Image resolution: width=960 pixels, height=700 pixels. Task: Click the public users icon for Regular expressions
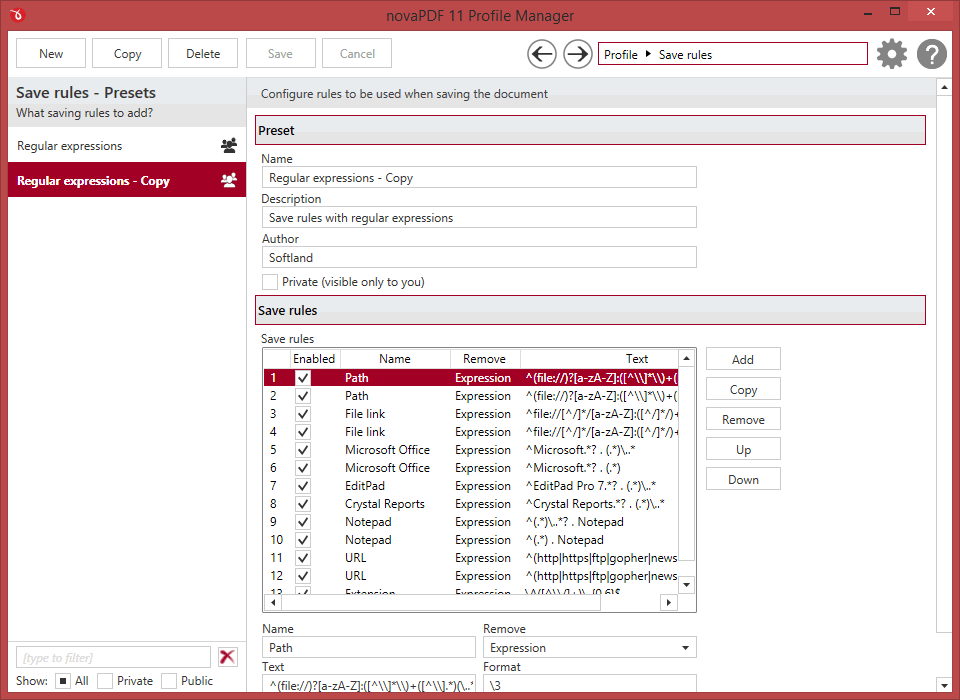pos(229,146)
